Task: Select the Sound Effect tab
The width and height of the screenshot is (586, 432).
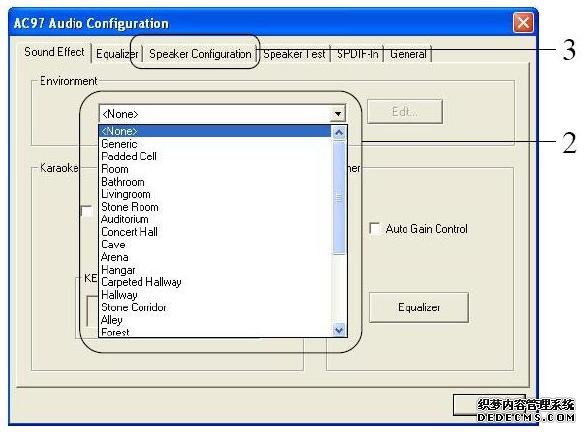Action: pyautogui.click(x=54, y=52)
